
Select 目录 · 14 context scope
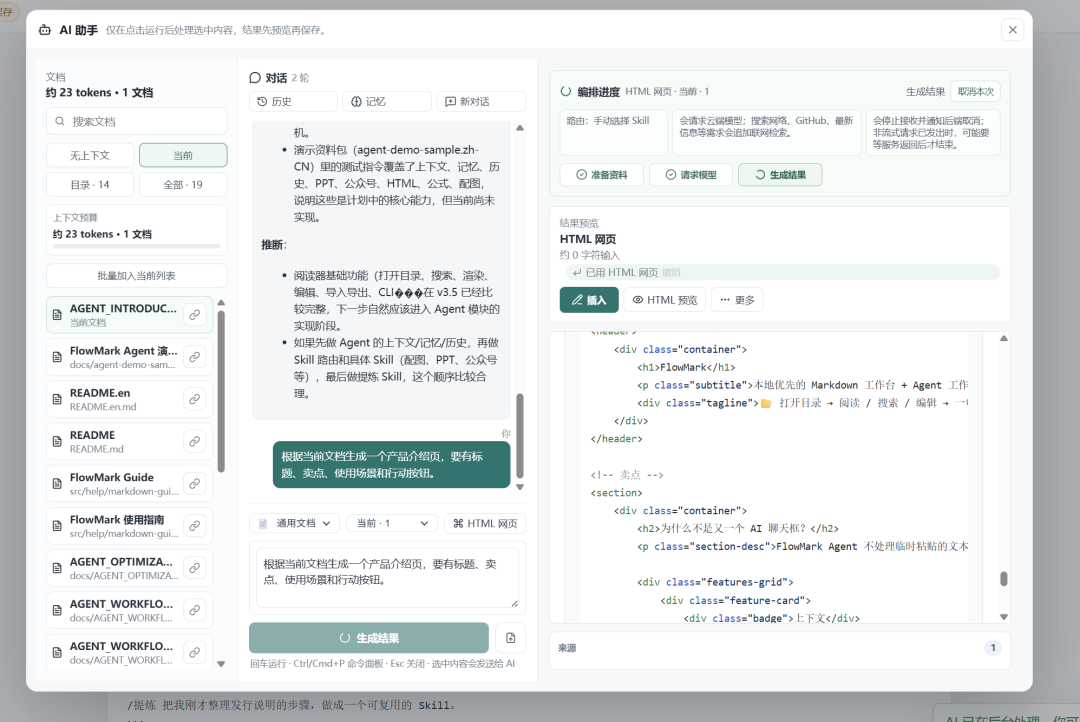pyautogui.click(x=90, y=185)
